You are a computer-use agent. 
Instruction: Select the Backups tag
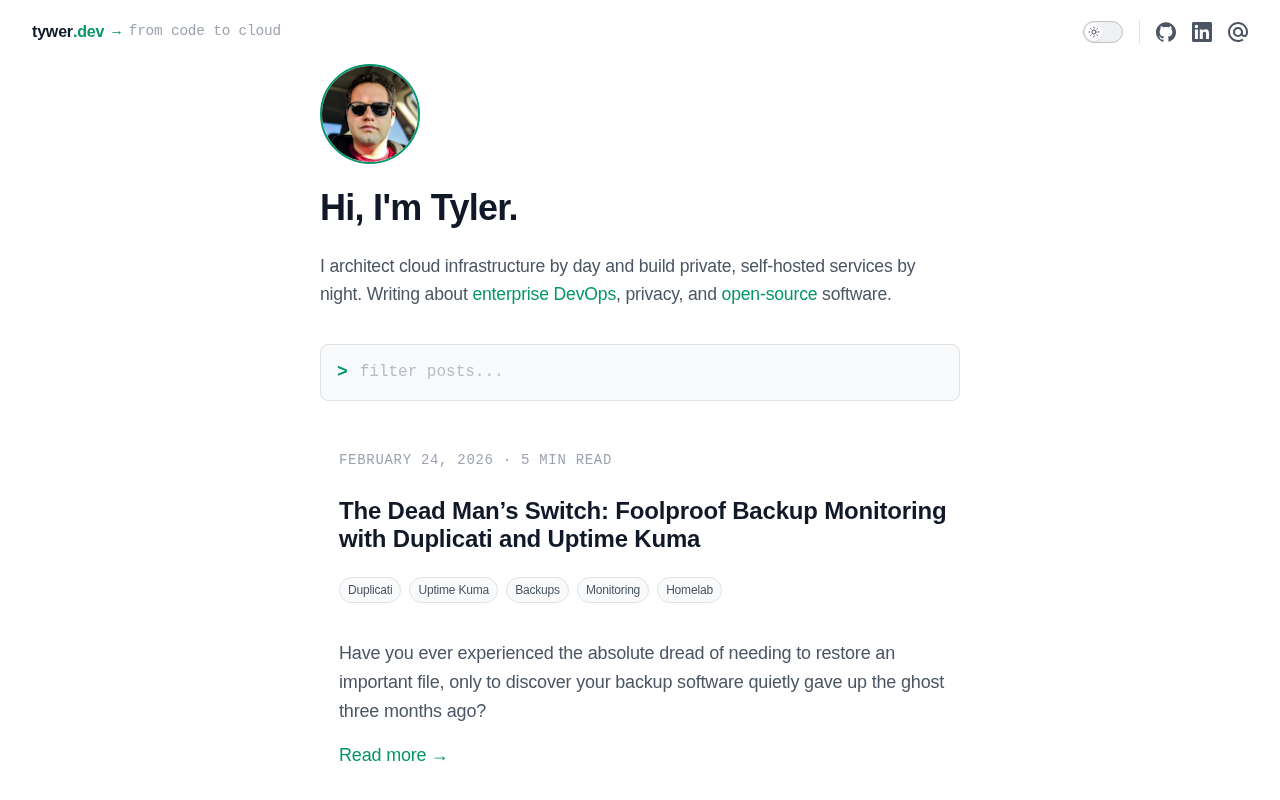(x=537, y=590)
